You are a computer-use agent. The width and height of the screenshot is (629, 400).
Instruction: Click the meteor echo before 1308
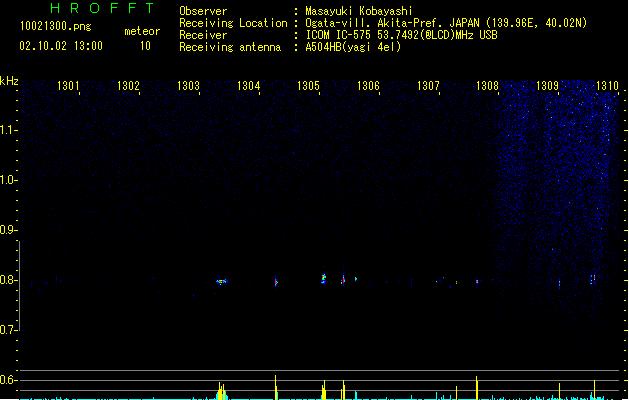tap(477, 282)
